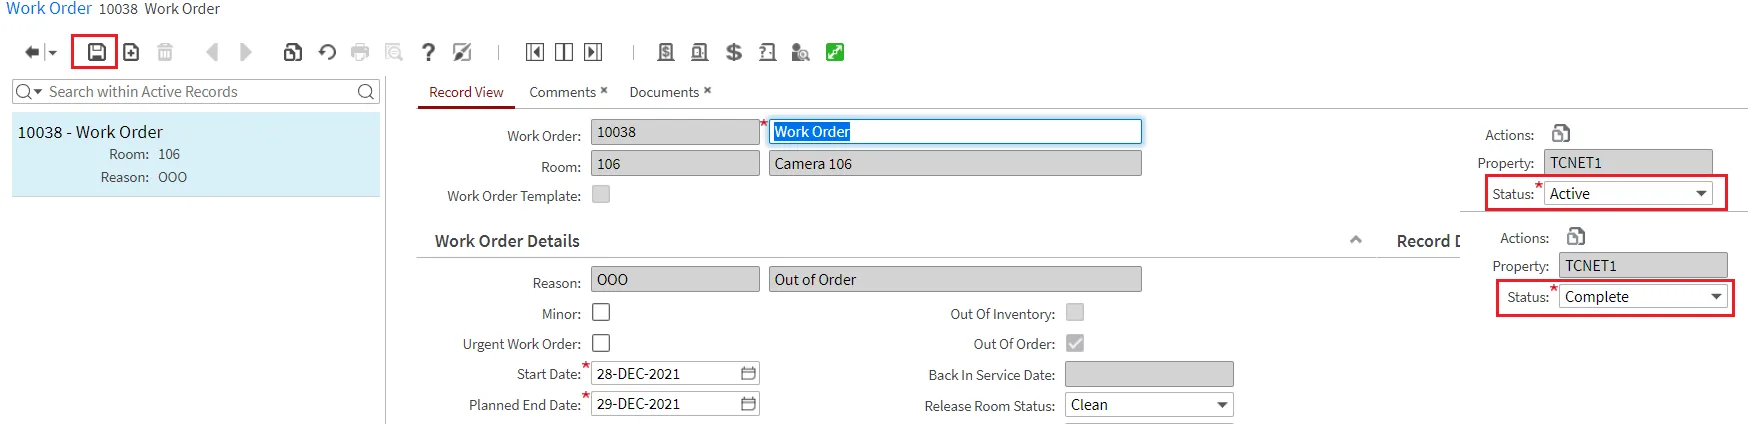The height and width of the screenshot is (430, 1748).
Task: Close the Comments tab
Action: point(604,90)
